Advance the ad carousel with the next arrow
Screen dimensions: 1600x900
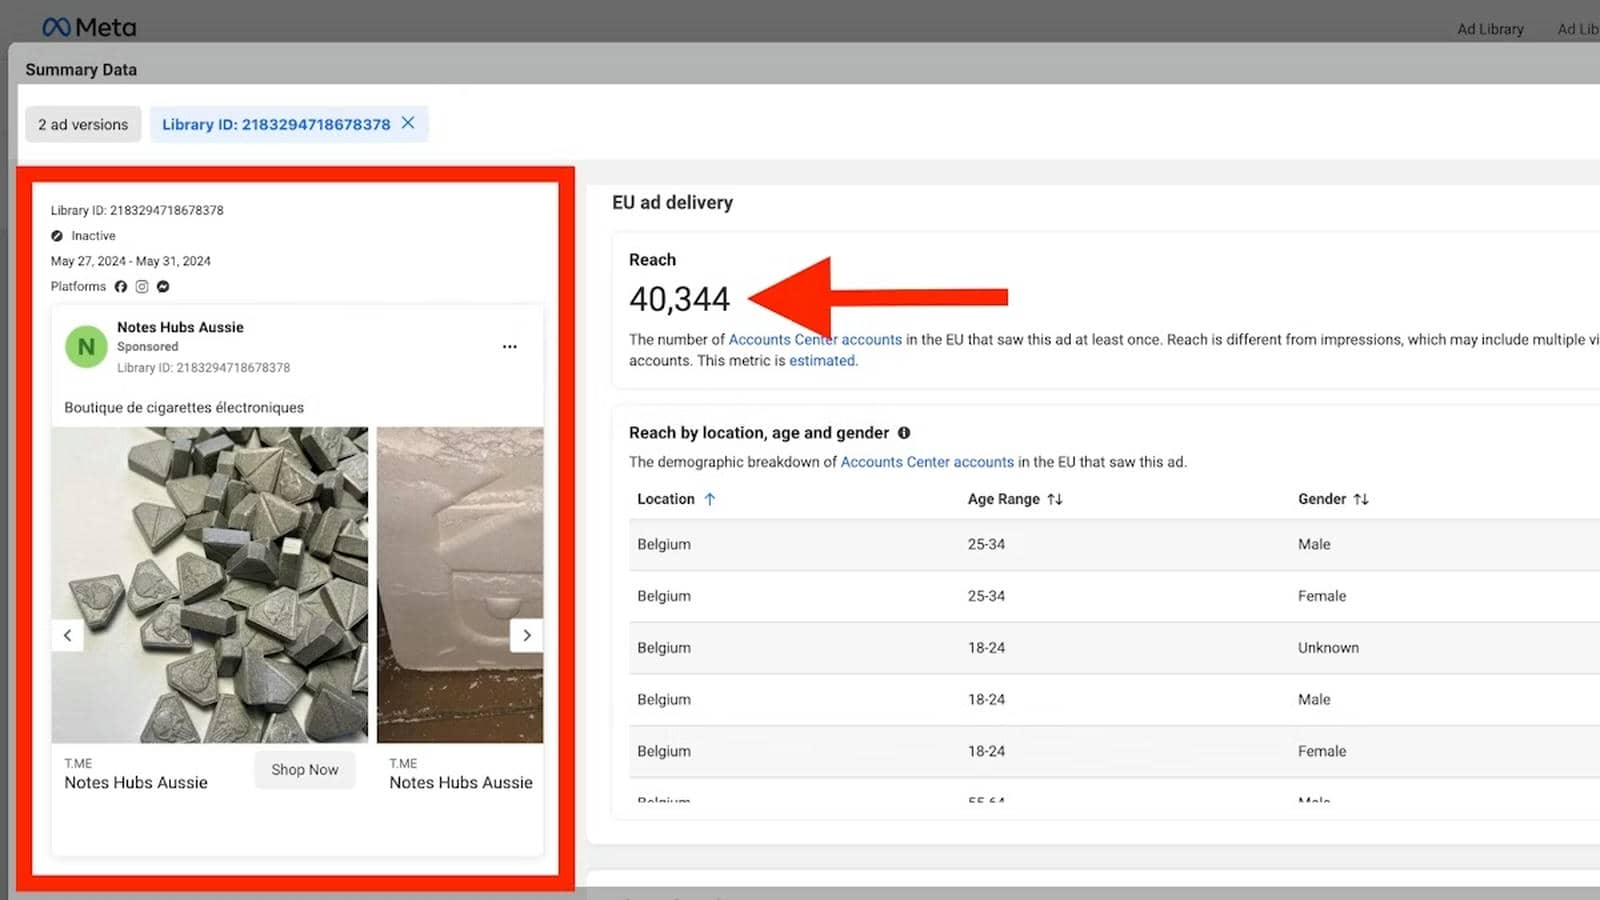[x=527, y=635]
